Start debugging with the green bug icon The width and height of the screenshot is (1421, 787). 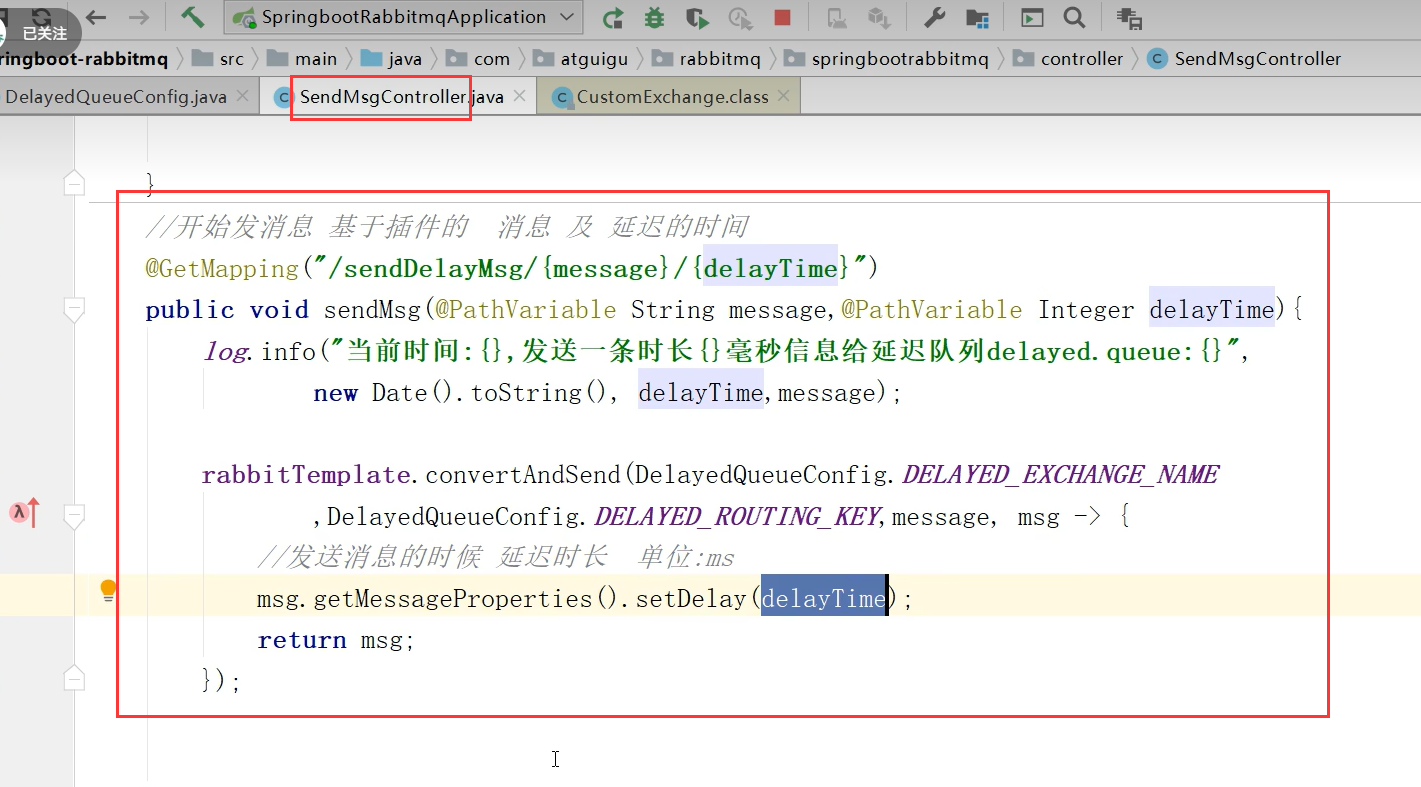655,17
